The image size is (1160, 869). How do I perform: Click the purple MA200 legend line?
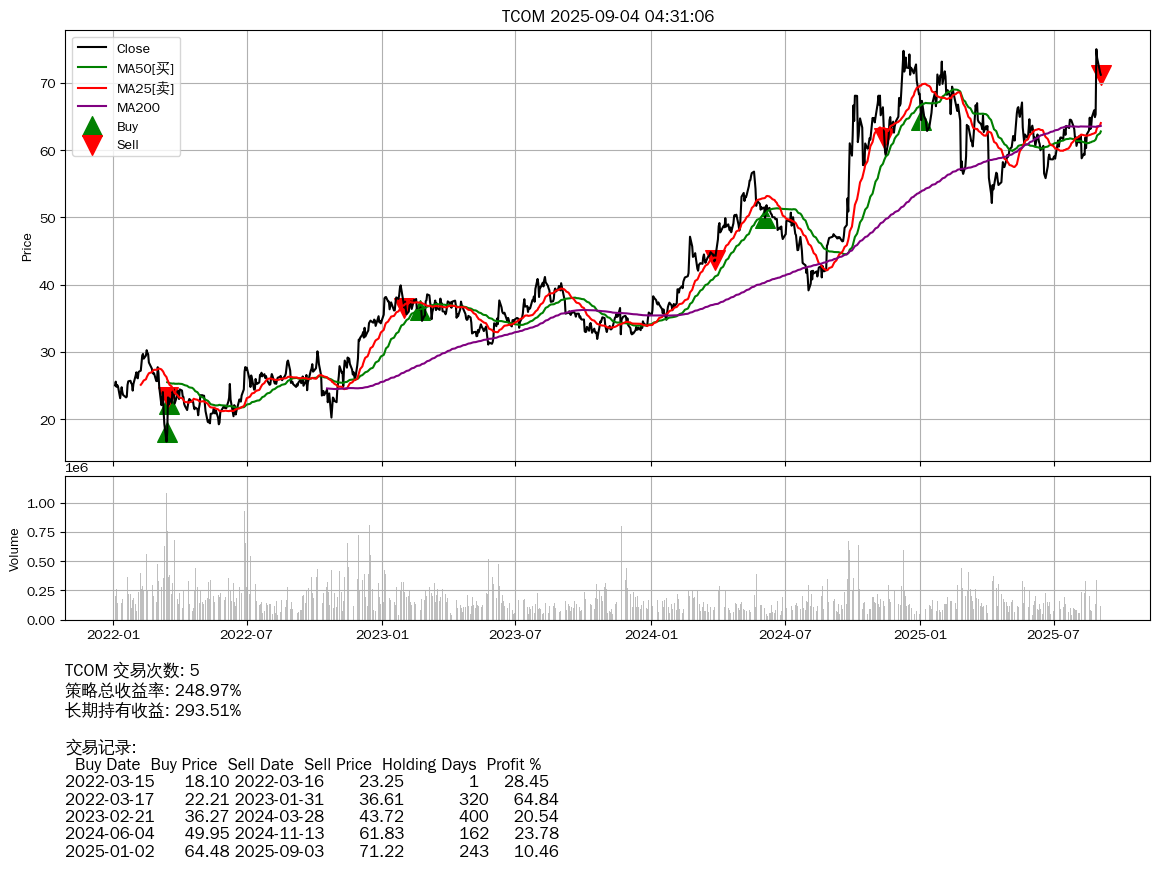[92, 107]
